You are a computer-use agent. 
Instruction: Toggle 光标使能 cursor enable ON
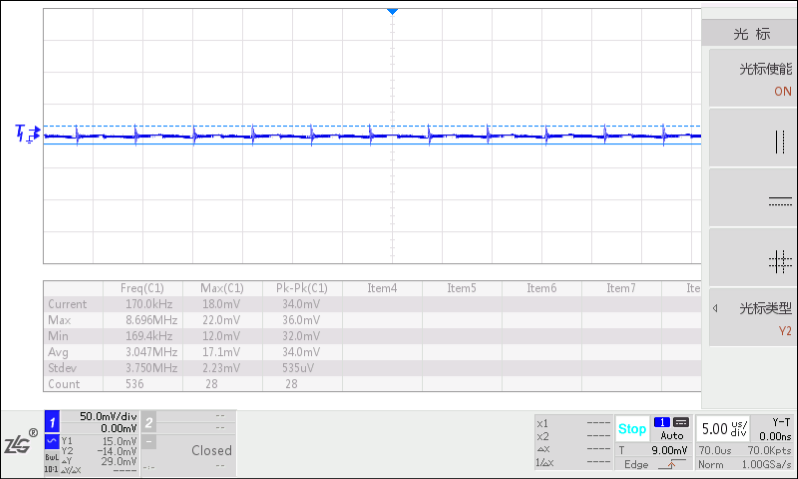749,79
